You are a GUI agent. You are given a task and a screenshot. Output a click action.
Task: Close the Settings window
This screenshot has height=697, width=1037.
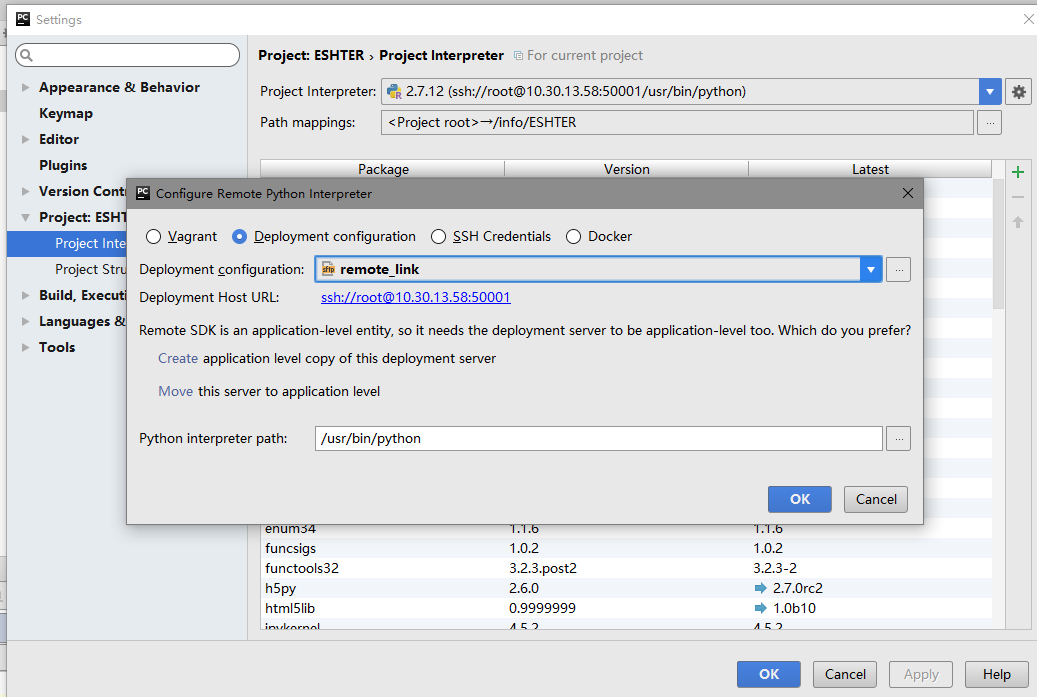[x=1028, y=19]
